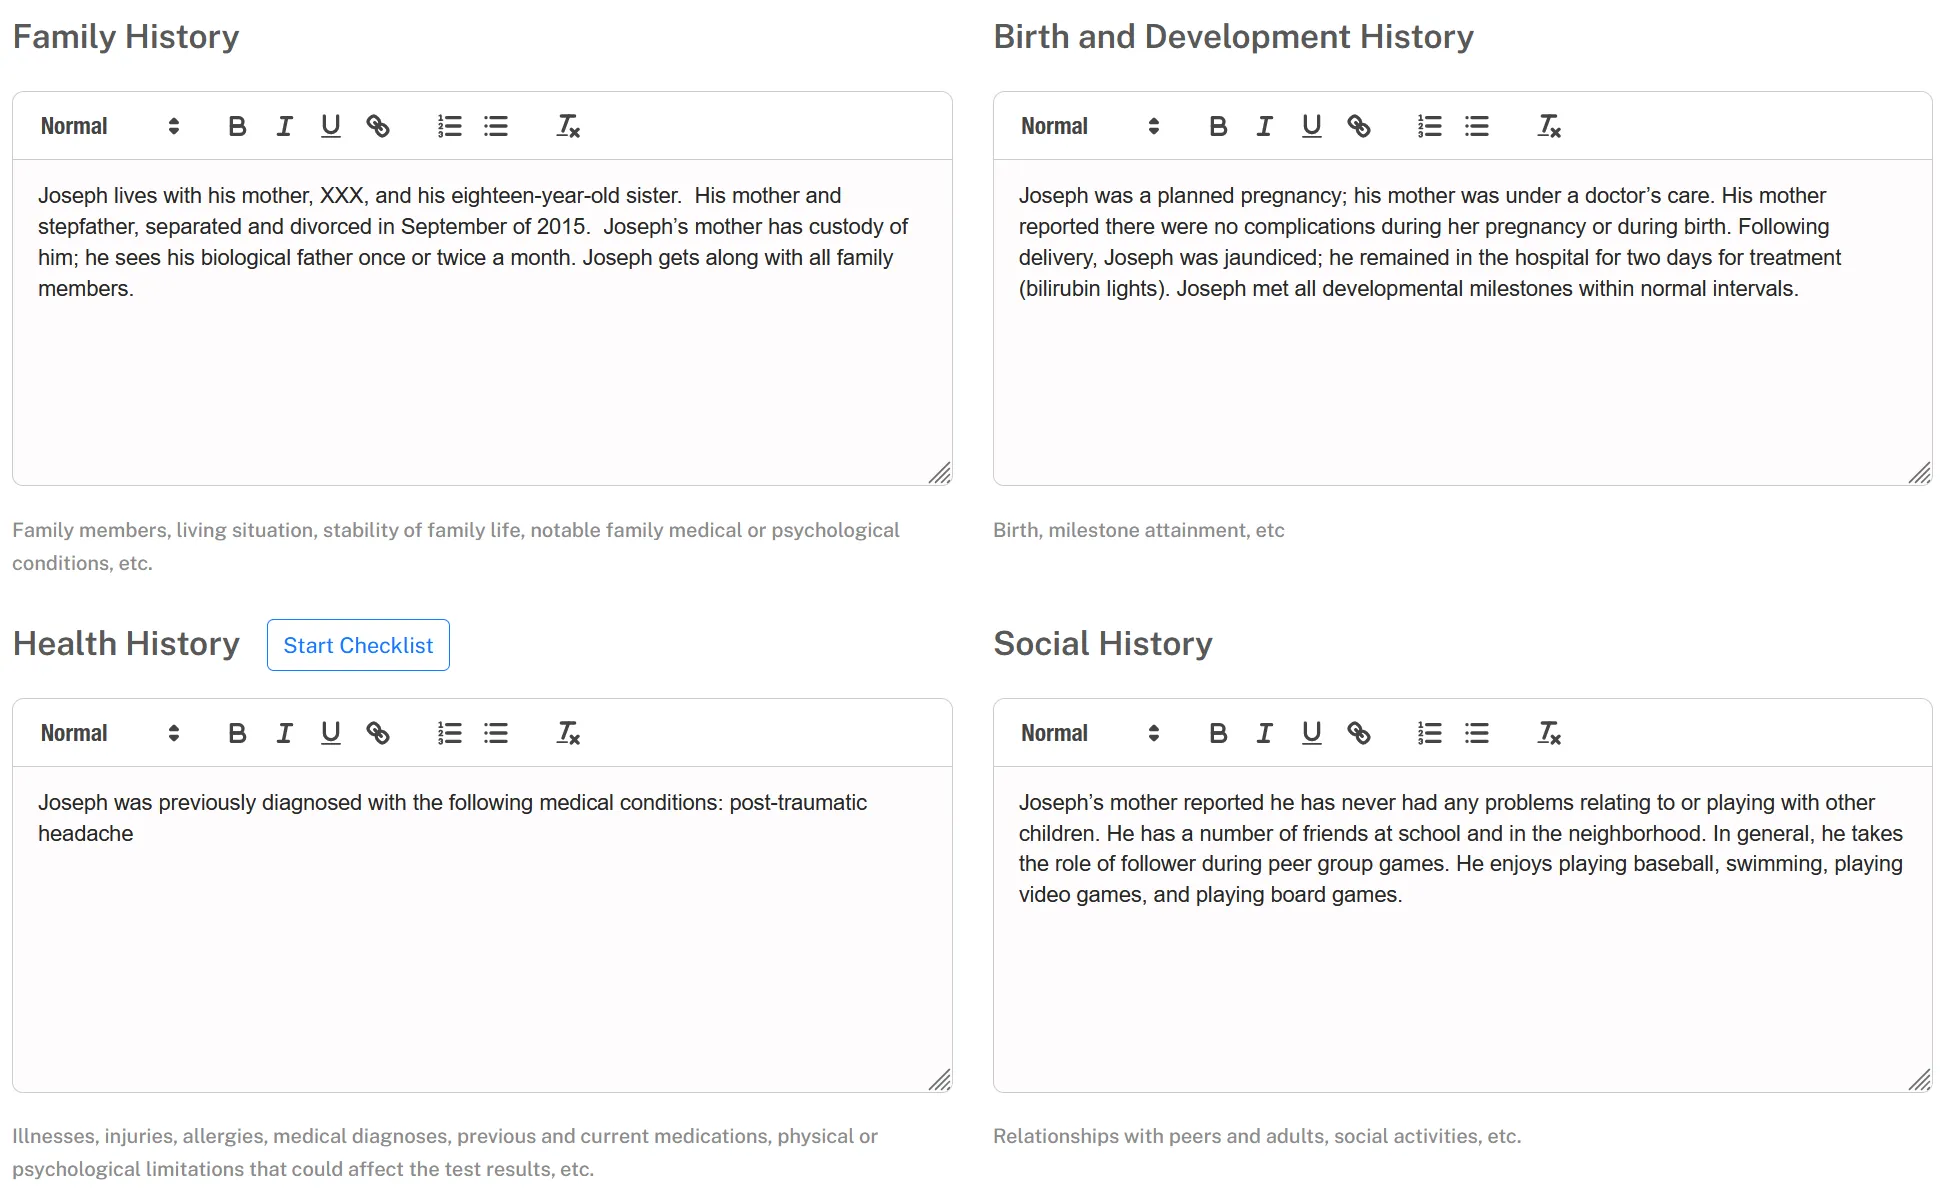Open Normal style dropdown in Birth and Development History

point(1091,126)
